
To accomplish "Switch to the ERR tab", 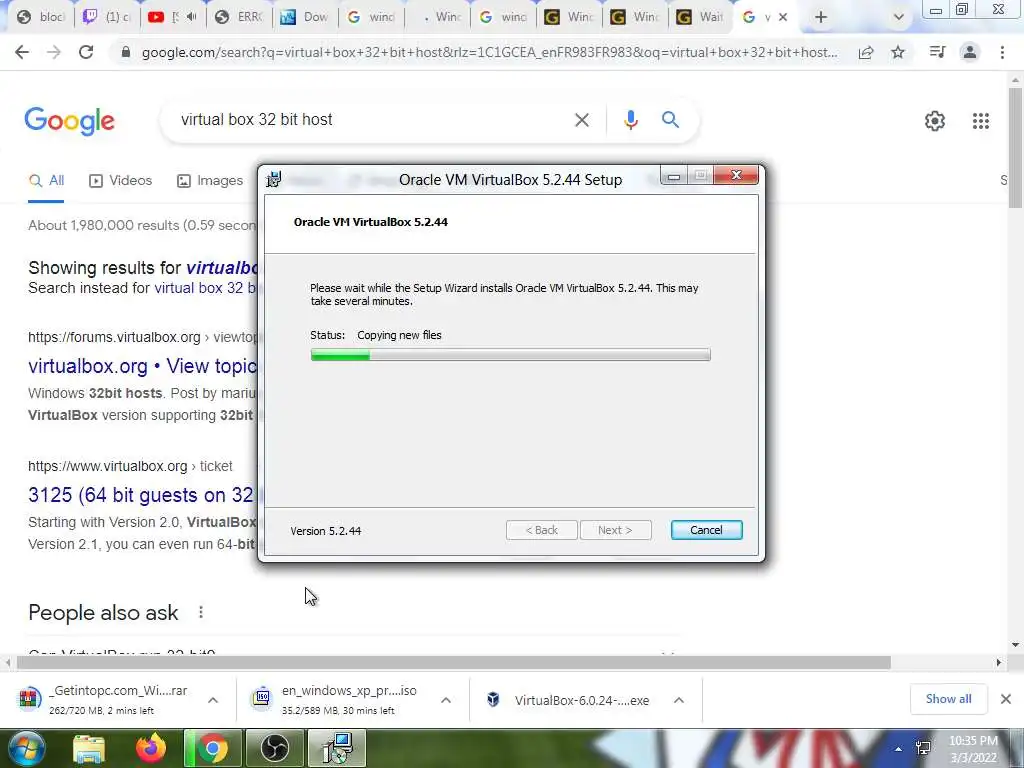I will click(238, 17).
